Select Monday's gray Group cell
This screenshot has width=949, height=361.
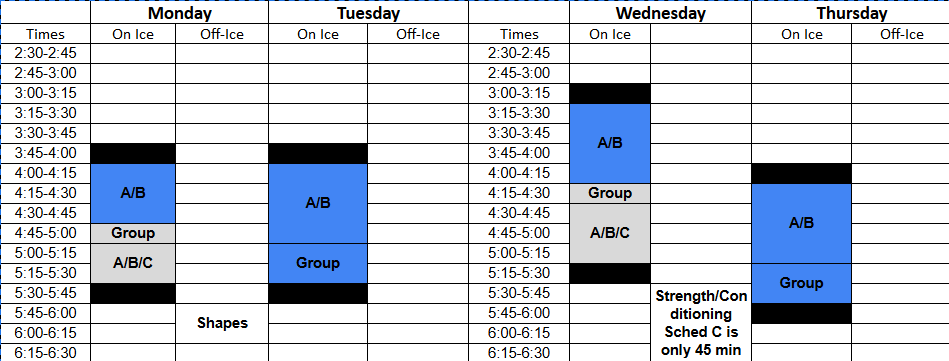pos(133,233)
